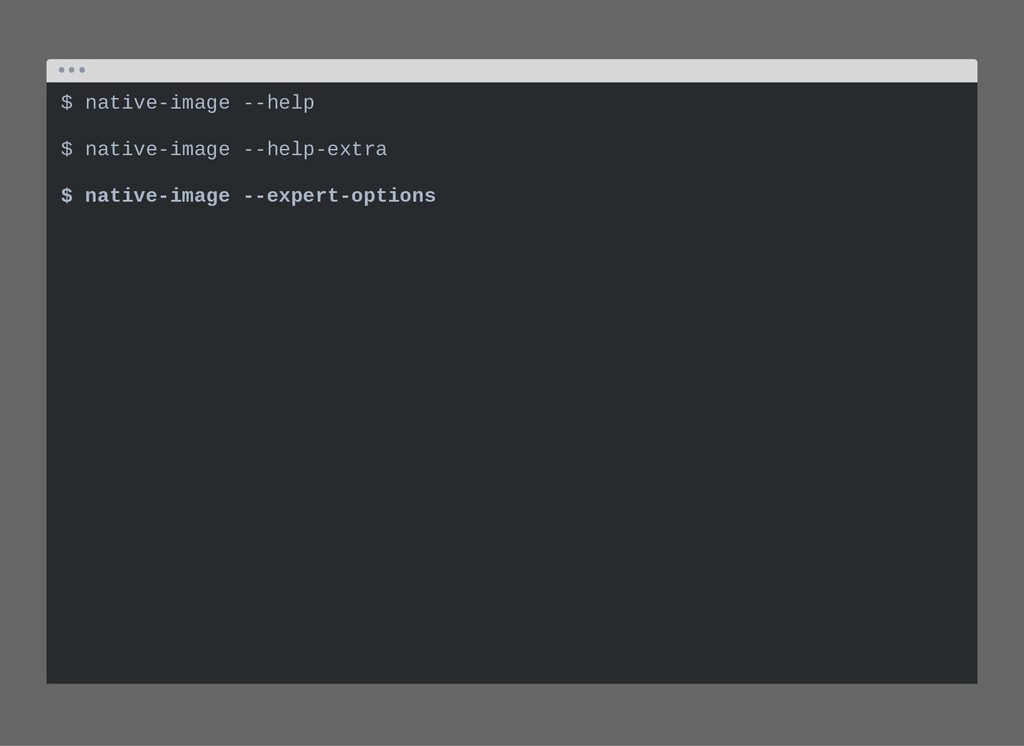Screen dimensions: 1024x746
Task: Select native in the --help-extra command line
Action: pyautogui.click(x=121, y=149)
